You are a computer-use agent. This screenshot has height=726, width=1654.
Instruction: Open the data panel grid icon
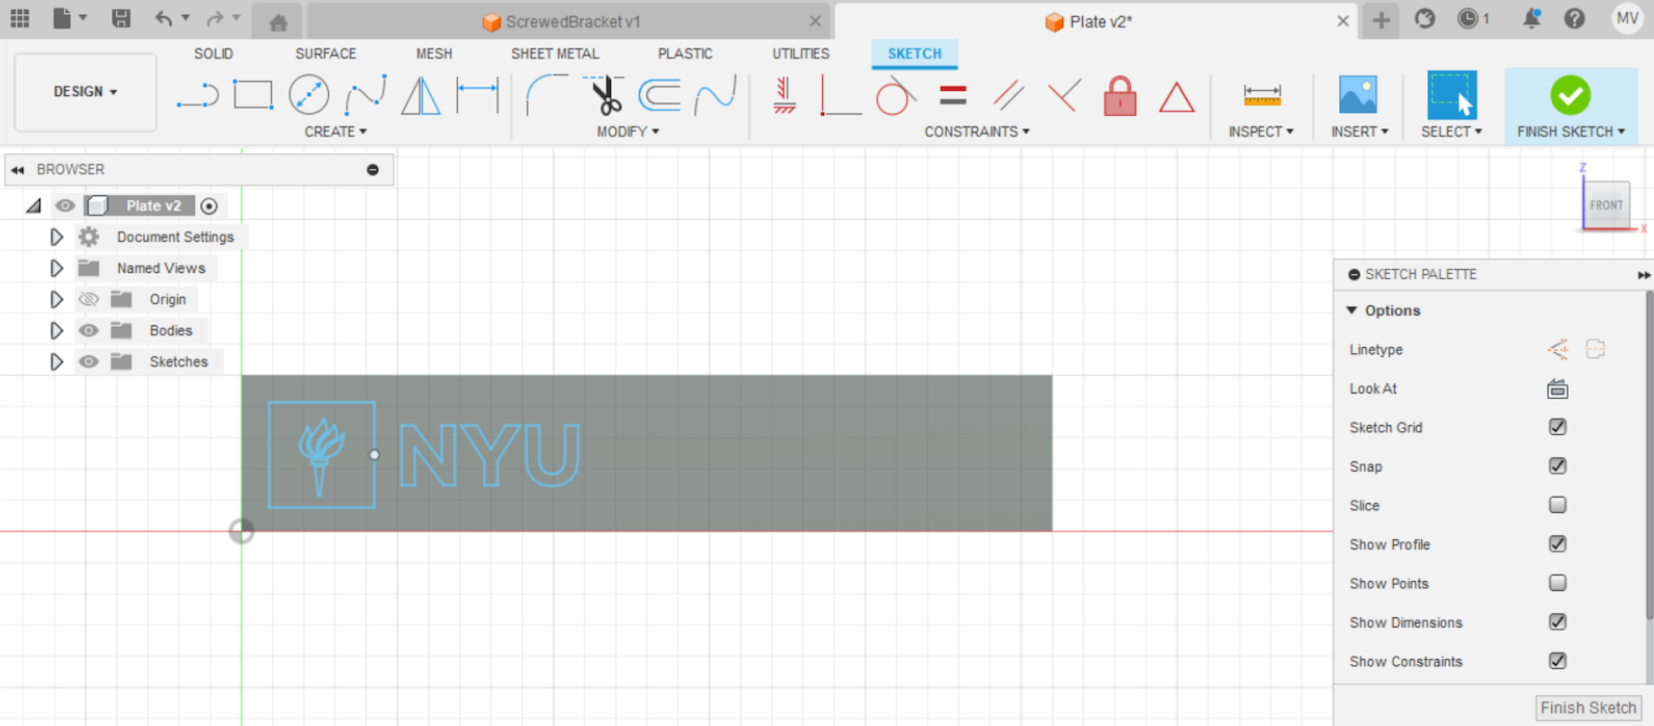tap(20, 18)
